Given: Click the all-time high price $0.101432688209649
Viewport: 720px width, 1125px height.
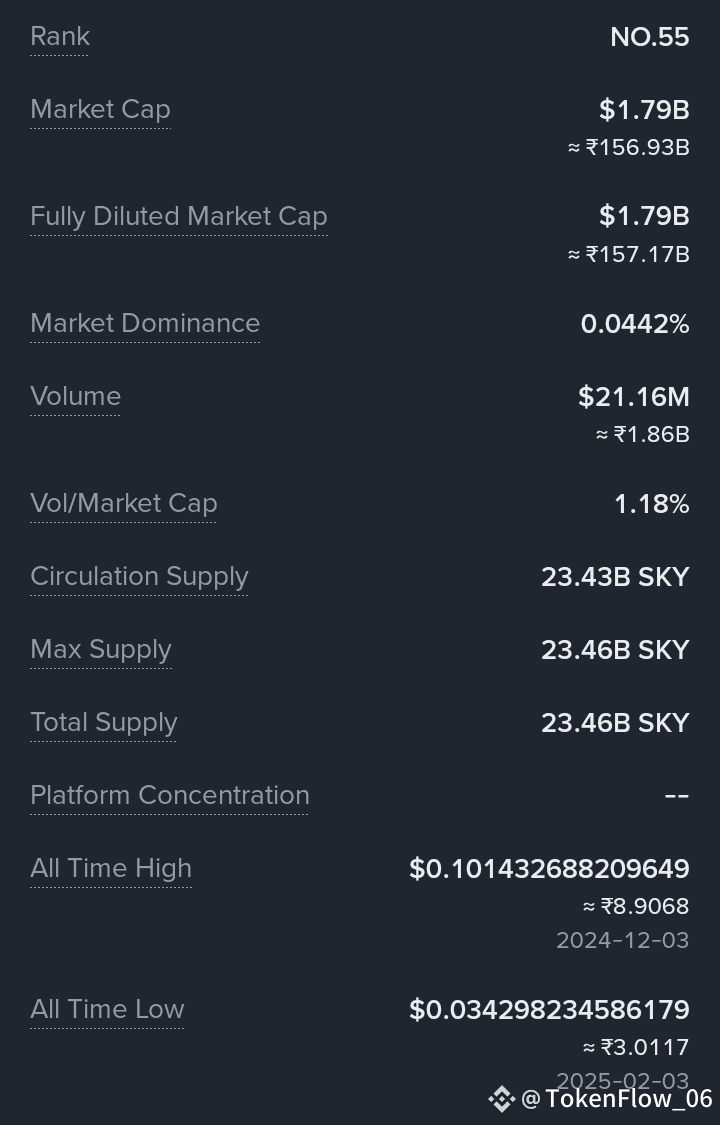Looking at the screenshot, I should (x=549, y=869).
